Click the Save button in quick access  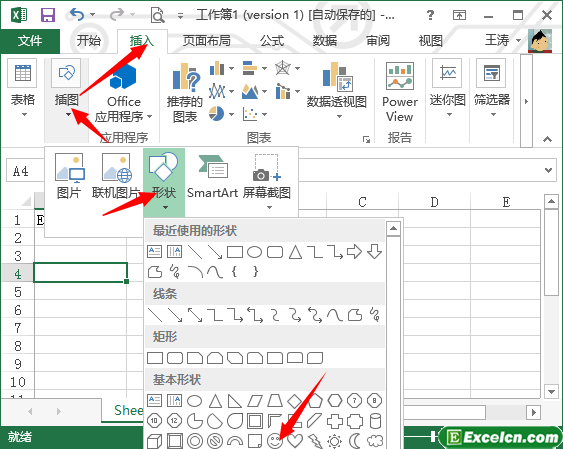point(48,15)
